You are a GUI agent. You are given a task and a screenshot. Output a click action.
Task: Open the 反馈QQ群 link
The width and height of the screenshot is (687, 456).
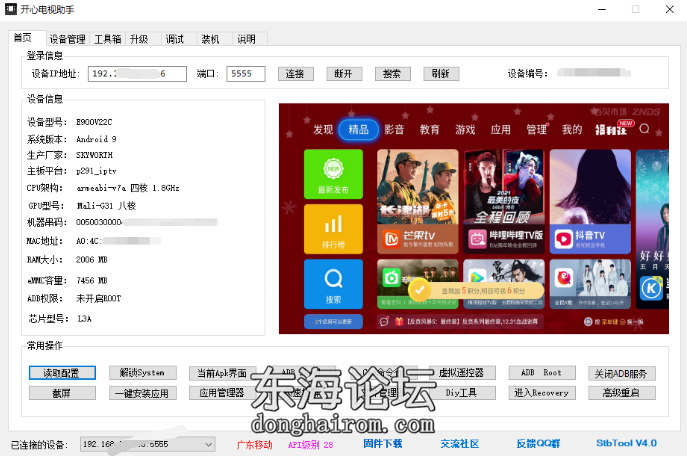point(538,444)
